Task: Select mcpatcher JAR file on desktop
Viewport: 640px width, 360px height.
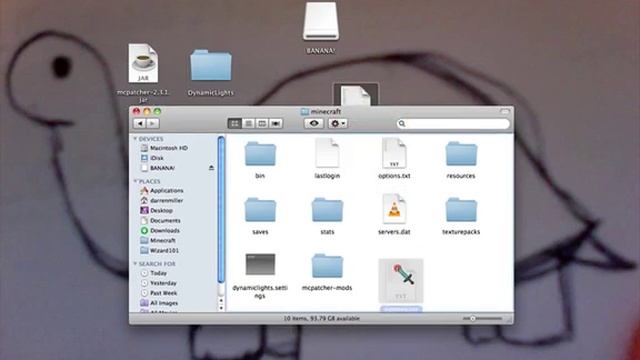Action: point(143,64)
